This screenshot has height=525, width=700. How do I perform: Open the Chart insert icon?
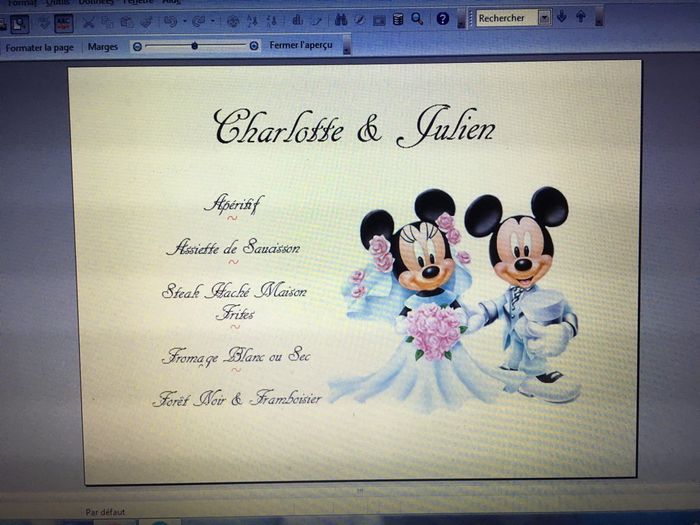tap(297, 20)
